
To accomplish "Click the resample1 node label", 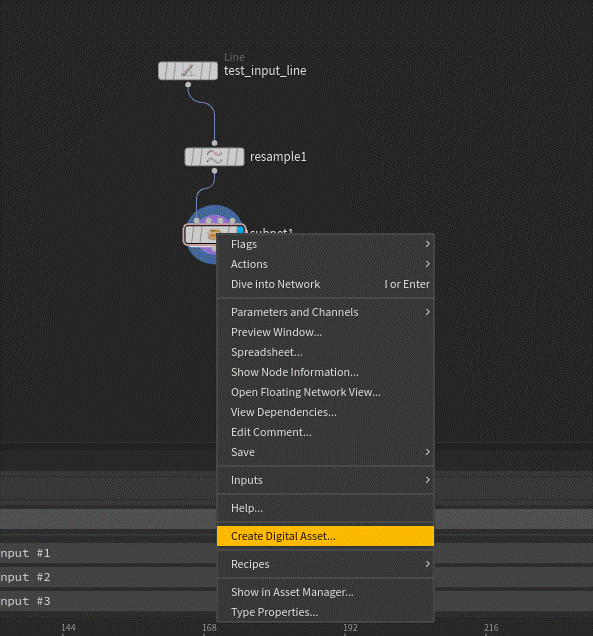I will (278, 157).
